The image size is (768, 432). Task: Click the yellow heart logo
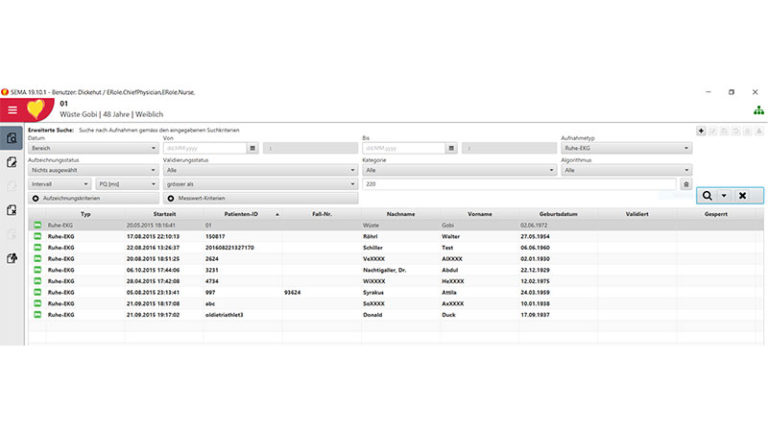(35, 110)
